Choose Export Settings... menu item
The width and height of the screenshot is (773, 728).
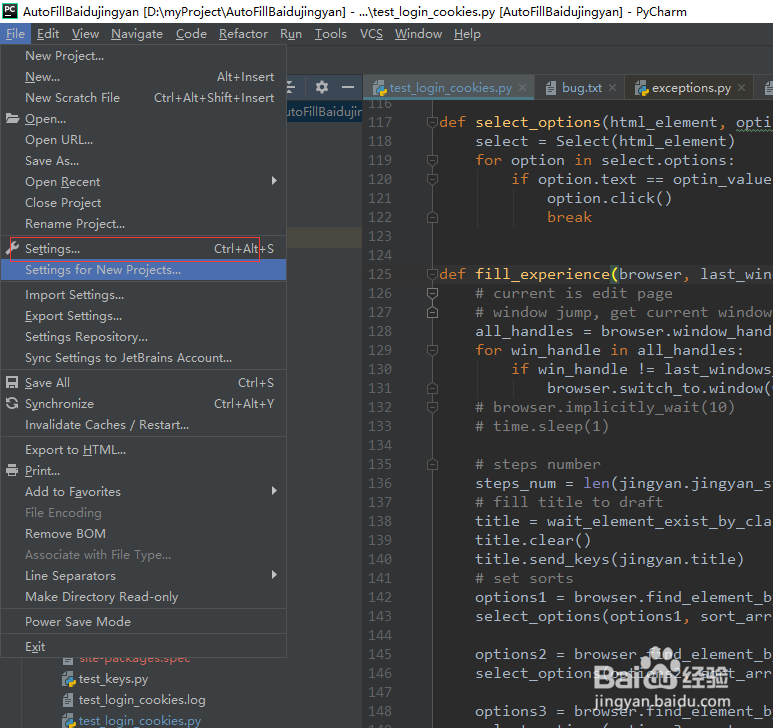[x=143, y=315]
